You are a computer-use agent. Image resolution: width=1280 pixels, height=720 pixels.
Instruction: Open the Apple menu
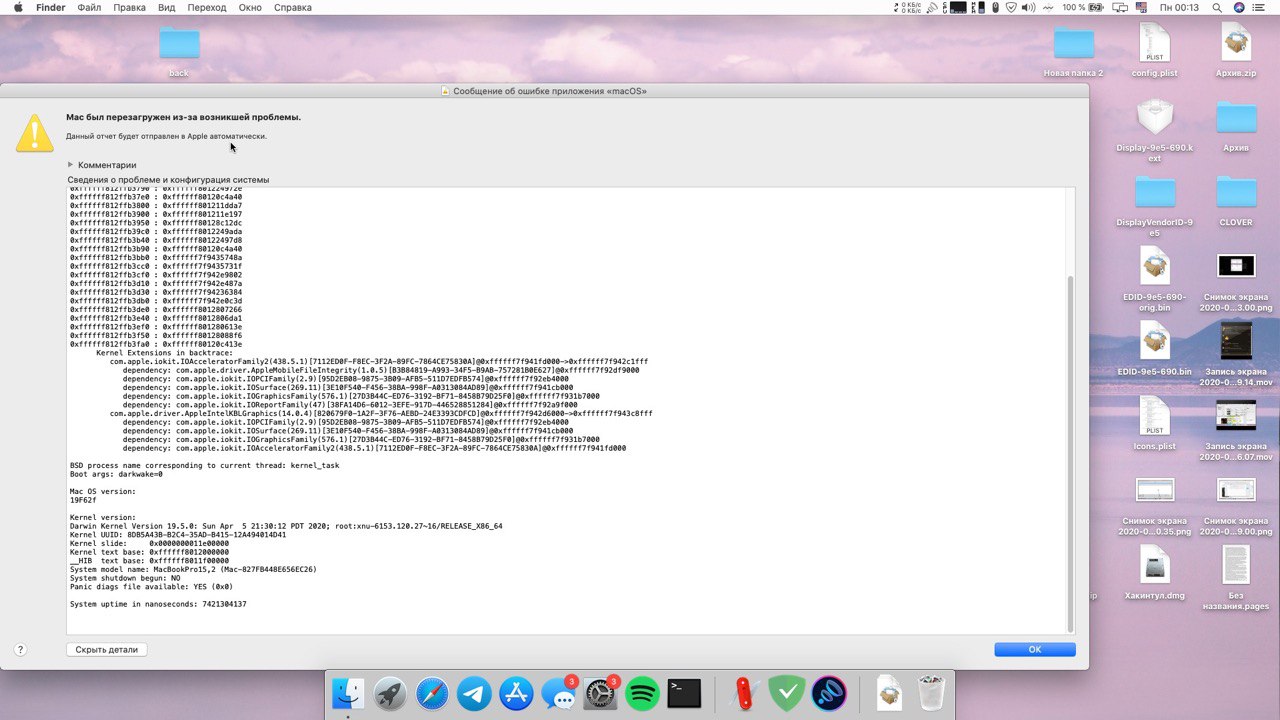click(16, 7)
